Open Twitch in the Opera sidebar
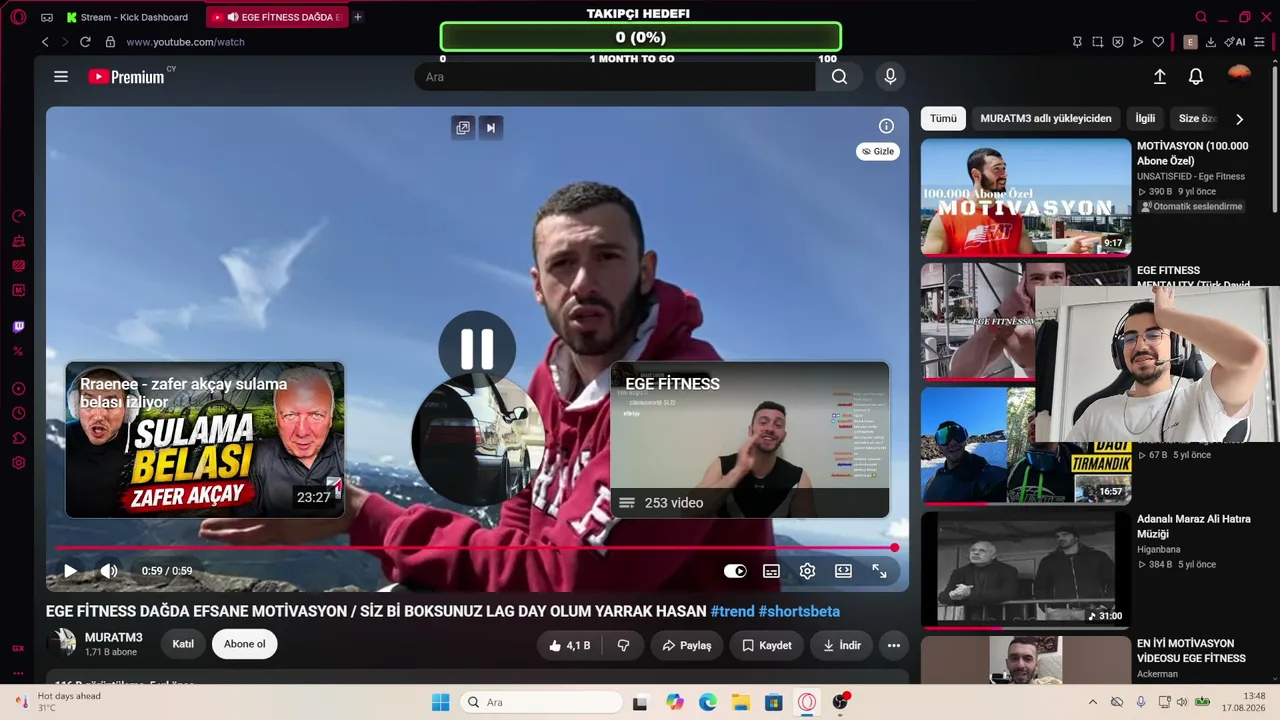Viewport: 1280px width, 720px height. click(x=18, y=327)
